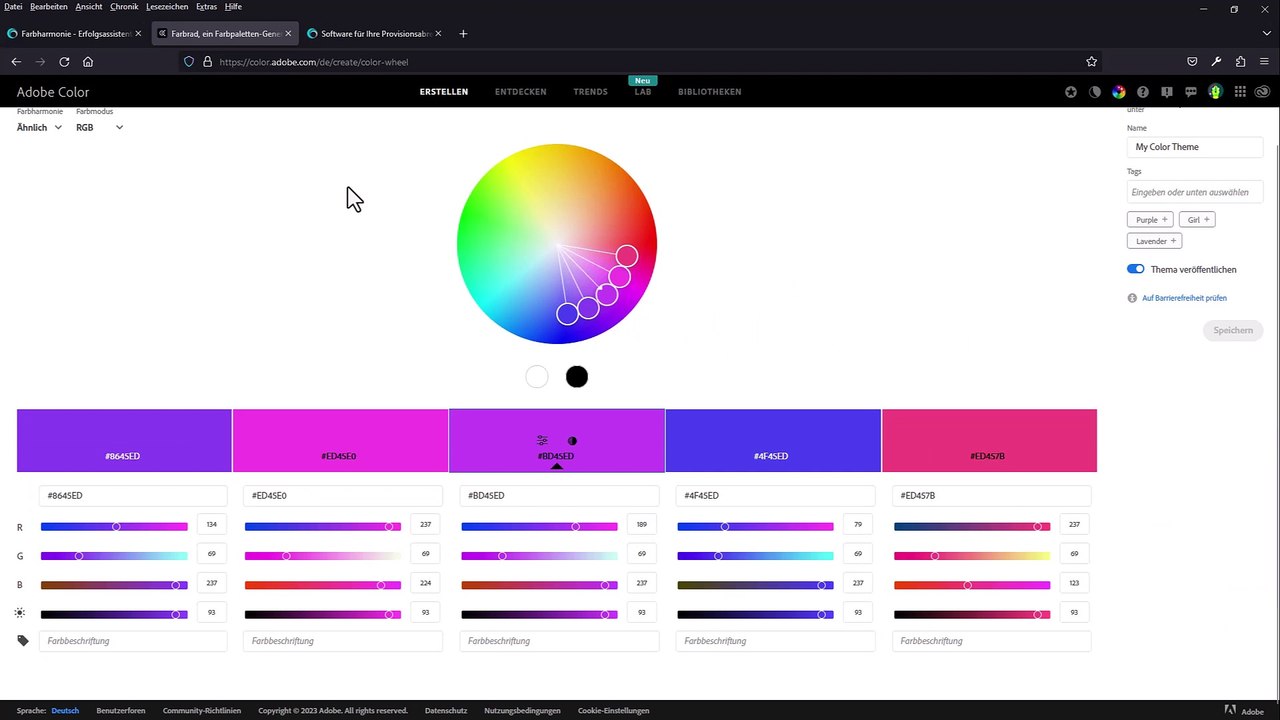Open Auf Barrierefreiheit prüfen link
The height and width of the screenshot is (720, 1280).
(x=1184, y=298)
